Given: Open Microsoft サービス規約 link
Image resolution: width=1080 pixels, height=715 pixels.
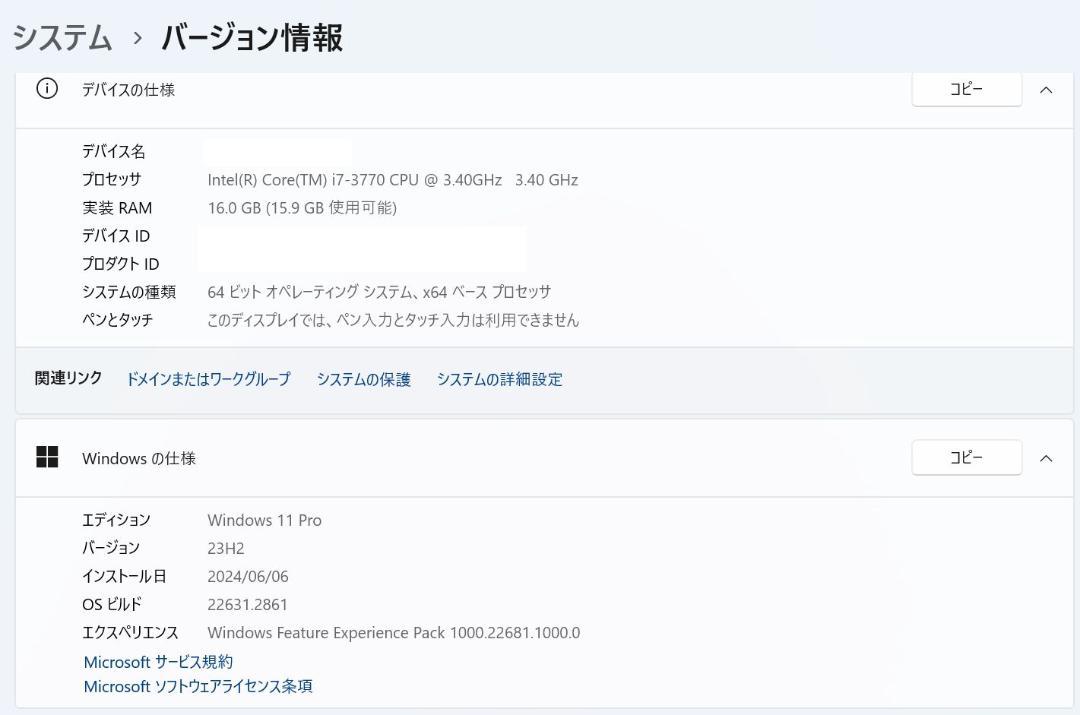Looking at the screenshot, I should 158,662.
